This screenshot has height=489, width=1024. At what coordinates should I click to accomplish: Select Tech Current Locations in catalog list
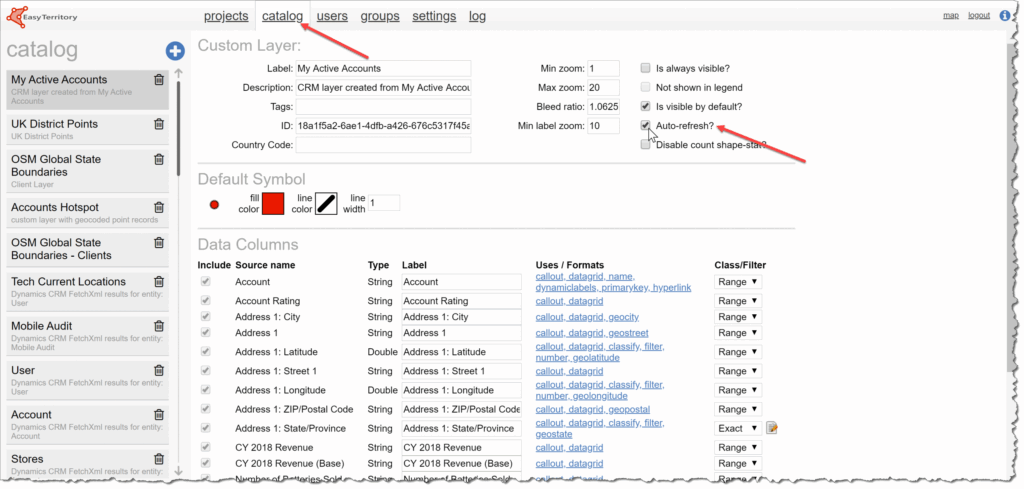click(88, 291)
